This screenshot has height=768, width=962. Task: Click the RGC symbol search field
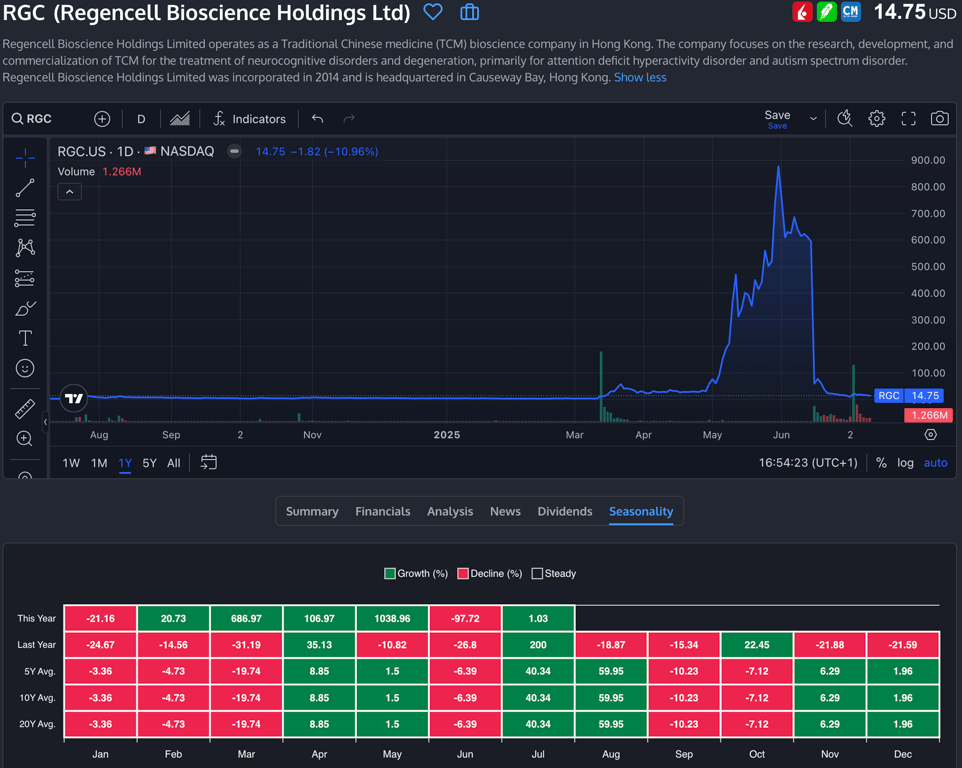click(x=40, y=119)
